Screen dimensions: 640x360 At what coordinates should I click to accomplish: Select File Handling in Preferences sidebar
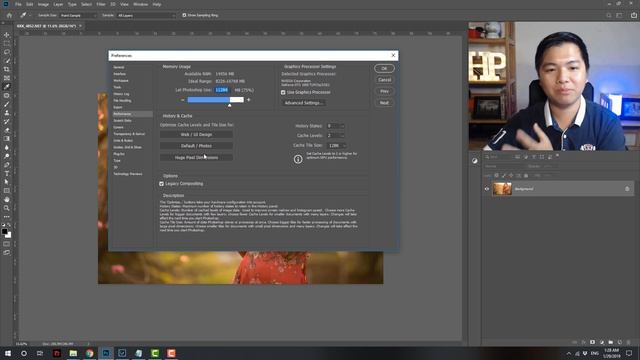[x=122, y=101]
